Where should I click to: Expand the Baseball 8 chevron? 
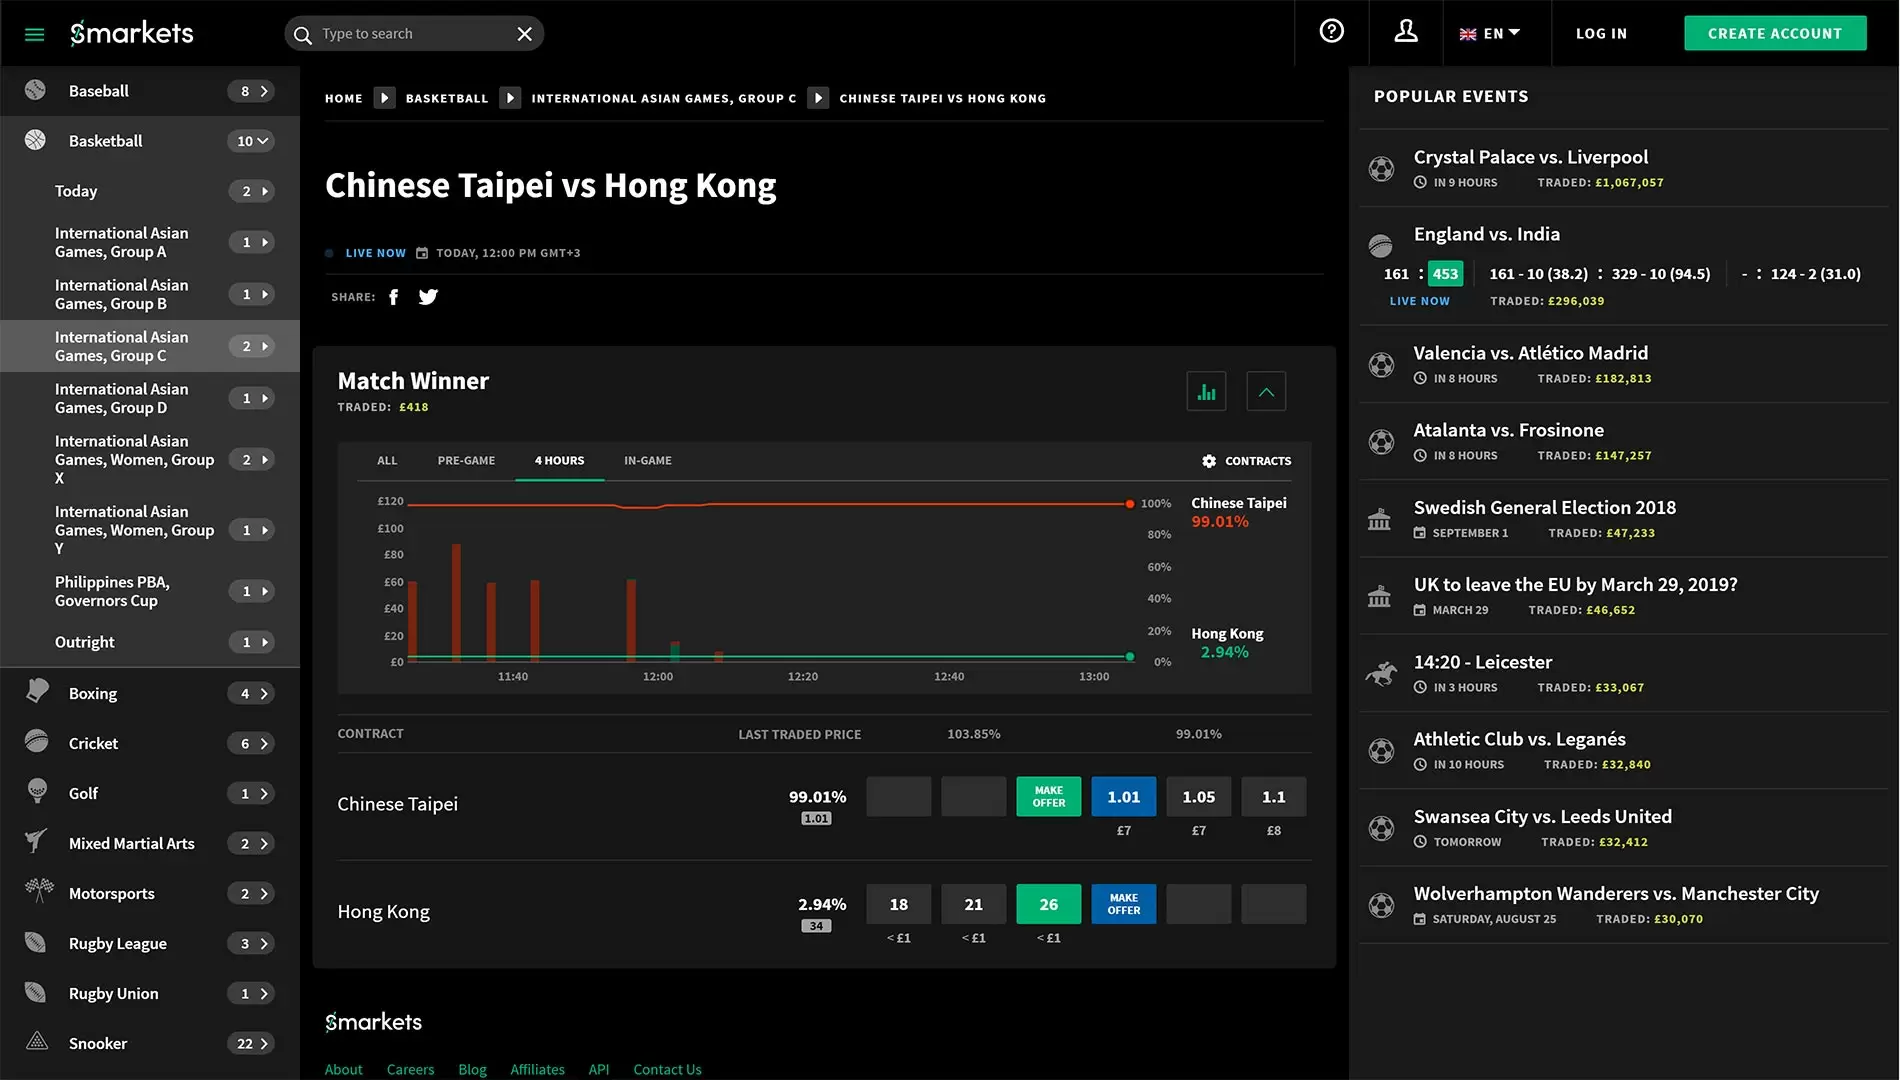click(x=251, y=91)
